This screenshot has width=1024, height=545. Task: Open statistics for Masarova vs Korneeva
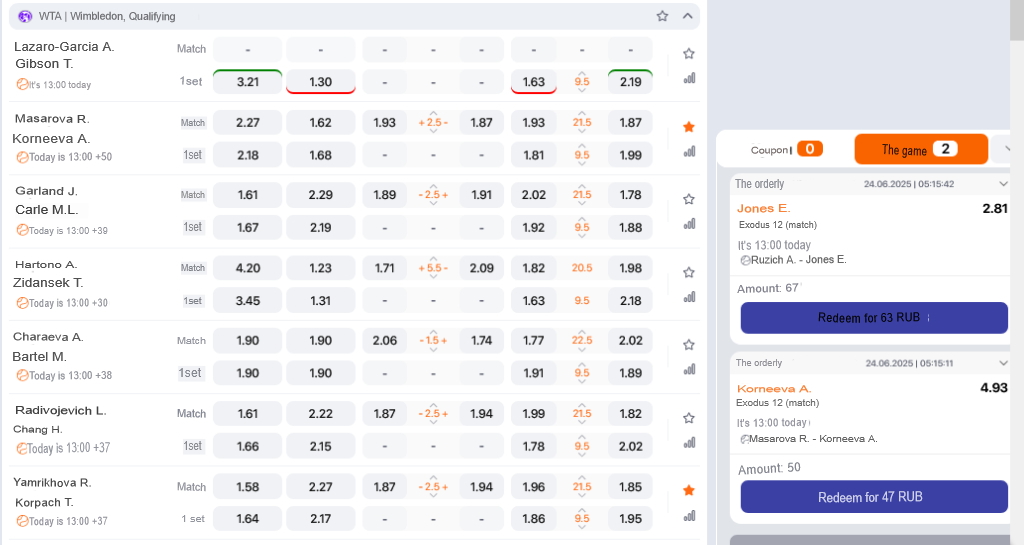point(689,151)
